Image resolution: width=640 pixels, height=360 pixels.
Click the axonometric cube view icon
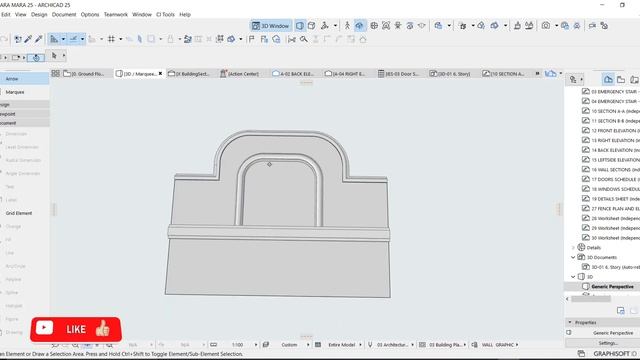(x=311, y=26)
